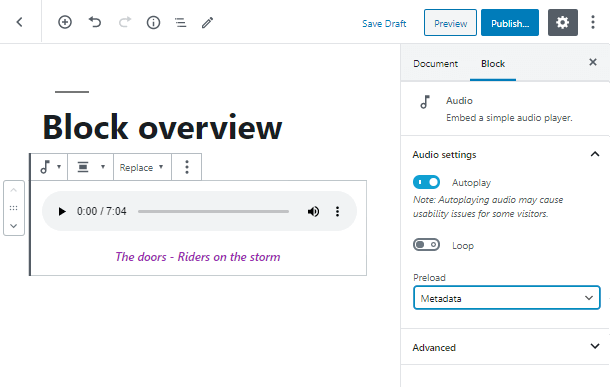Go back using the left chevron

(19, 22)
